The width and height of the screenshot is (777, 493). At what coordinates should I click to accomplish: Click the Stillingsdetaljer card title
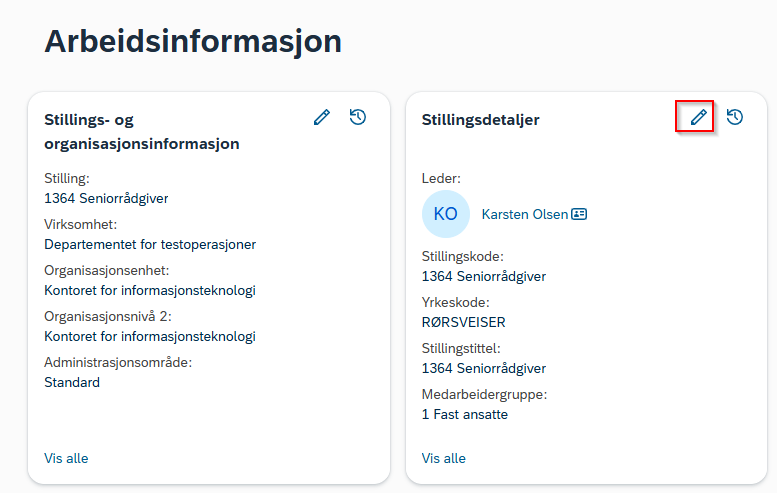(480, 120)
